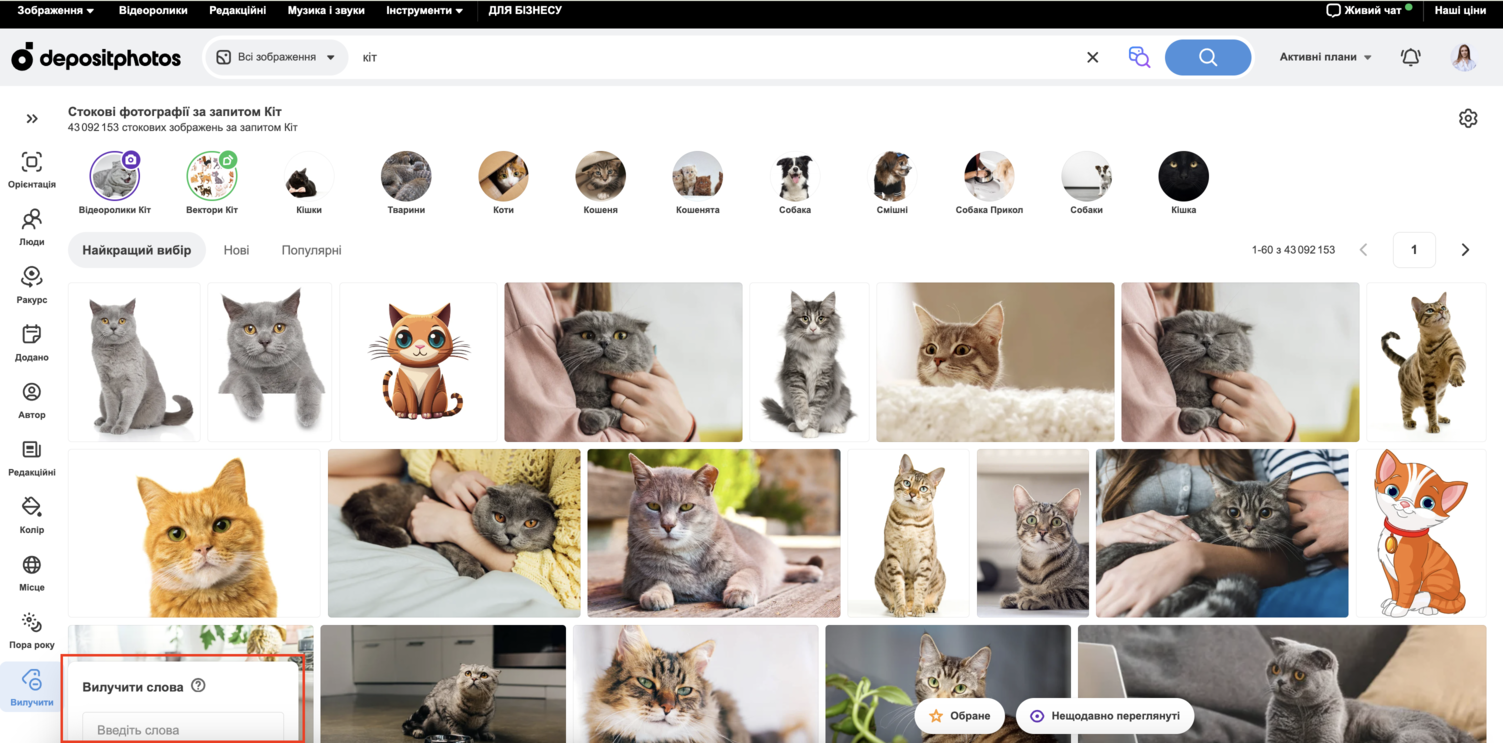Open the Ракурс filter
This screenshot has height=743, width=1503.
point(32,285)
